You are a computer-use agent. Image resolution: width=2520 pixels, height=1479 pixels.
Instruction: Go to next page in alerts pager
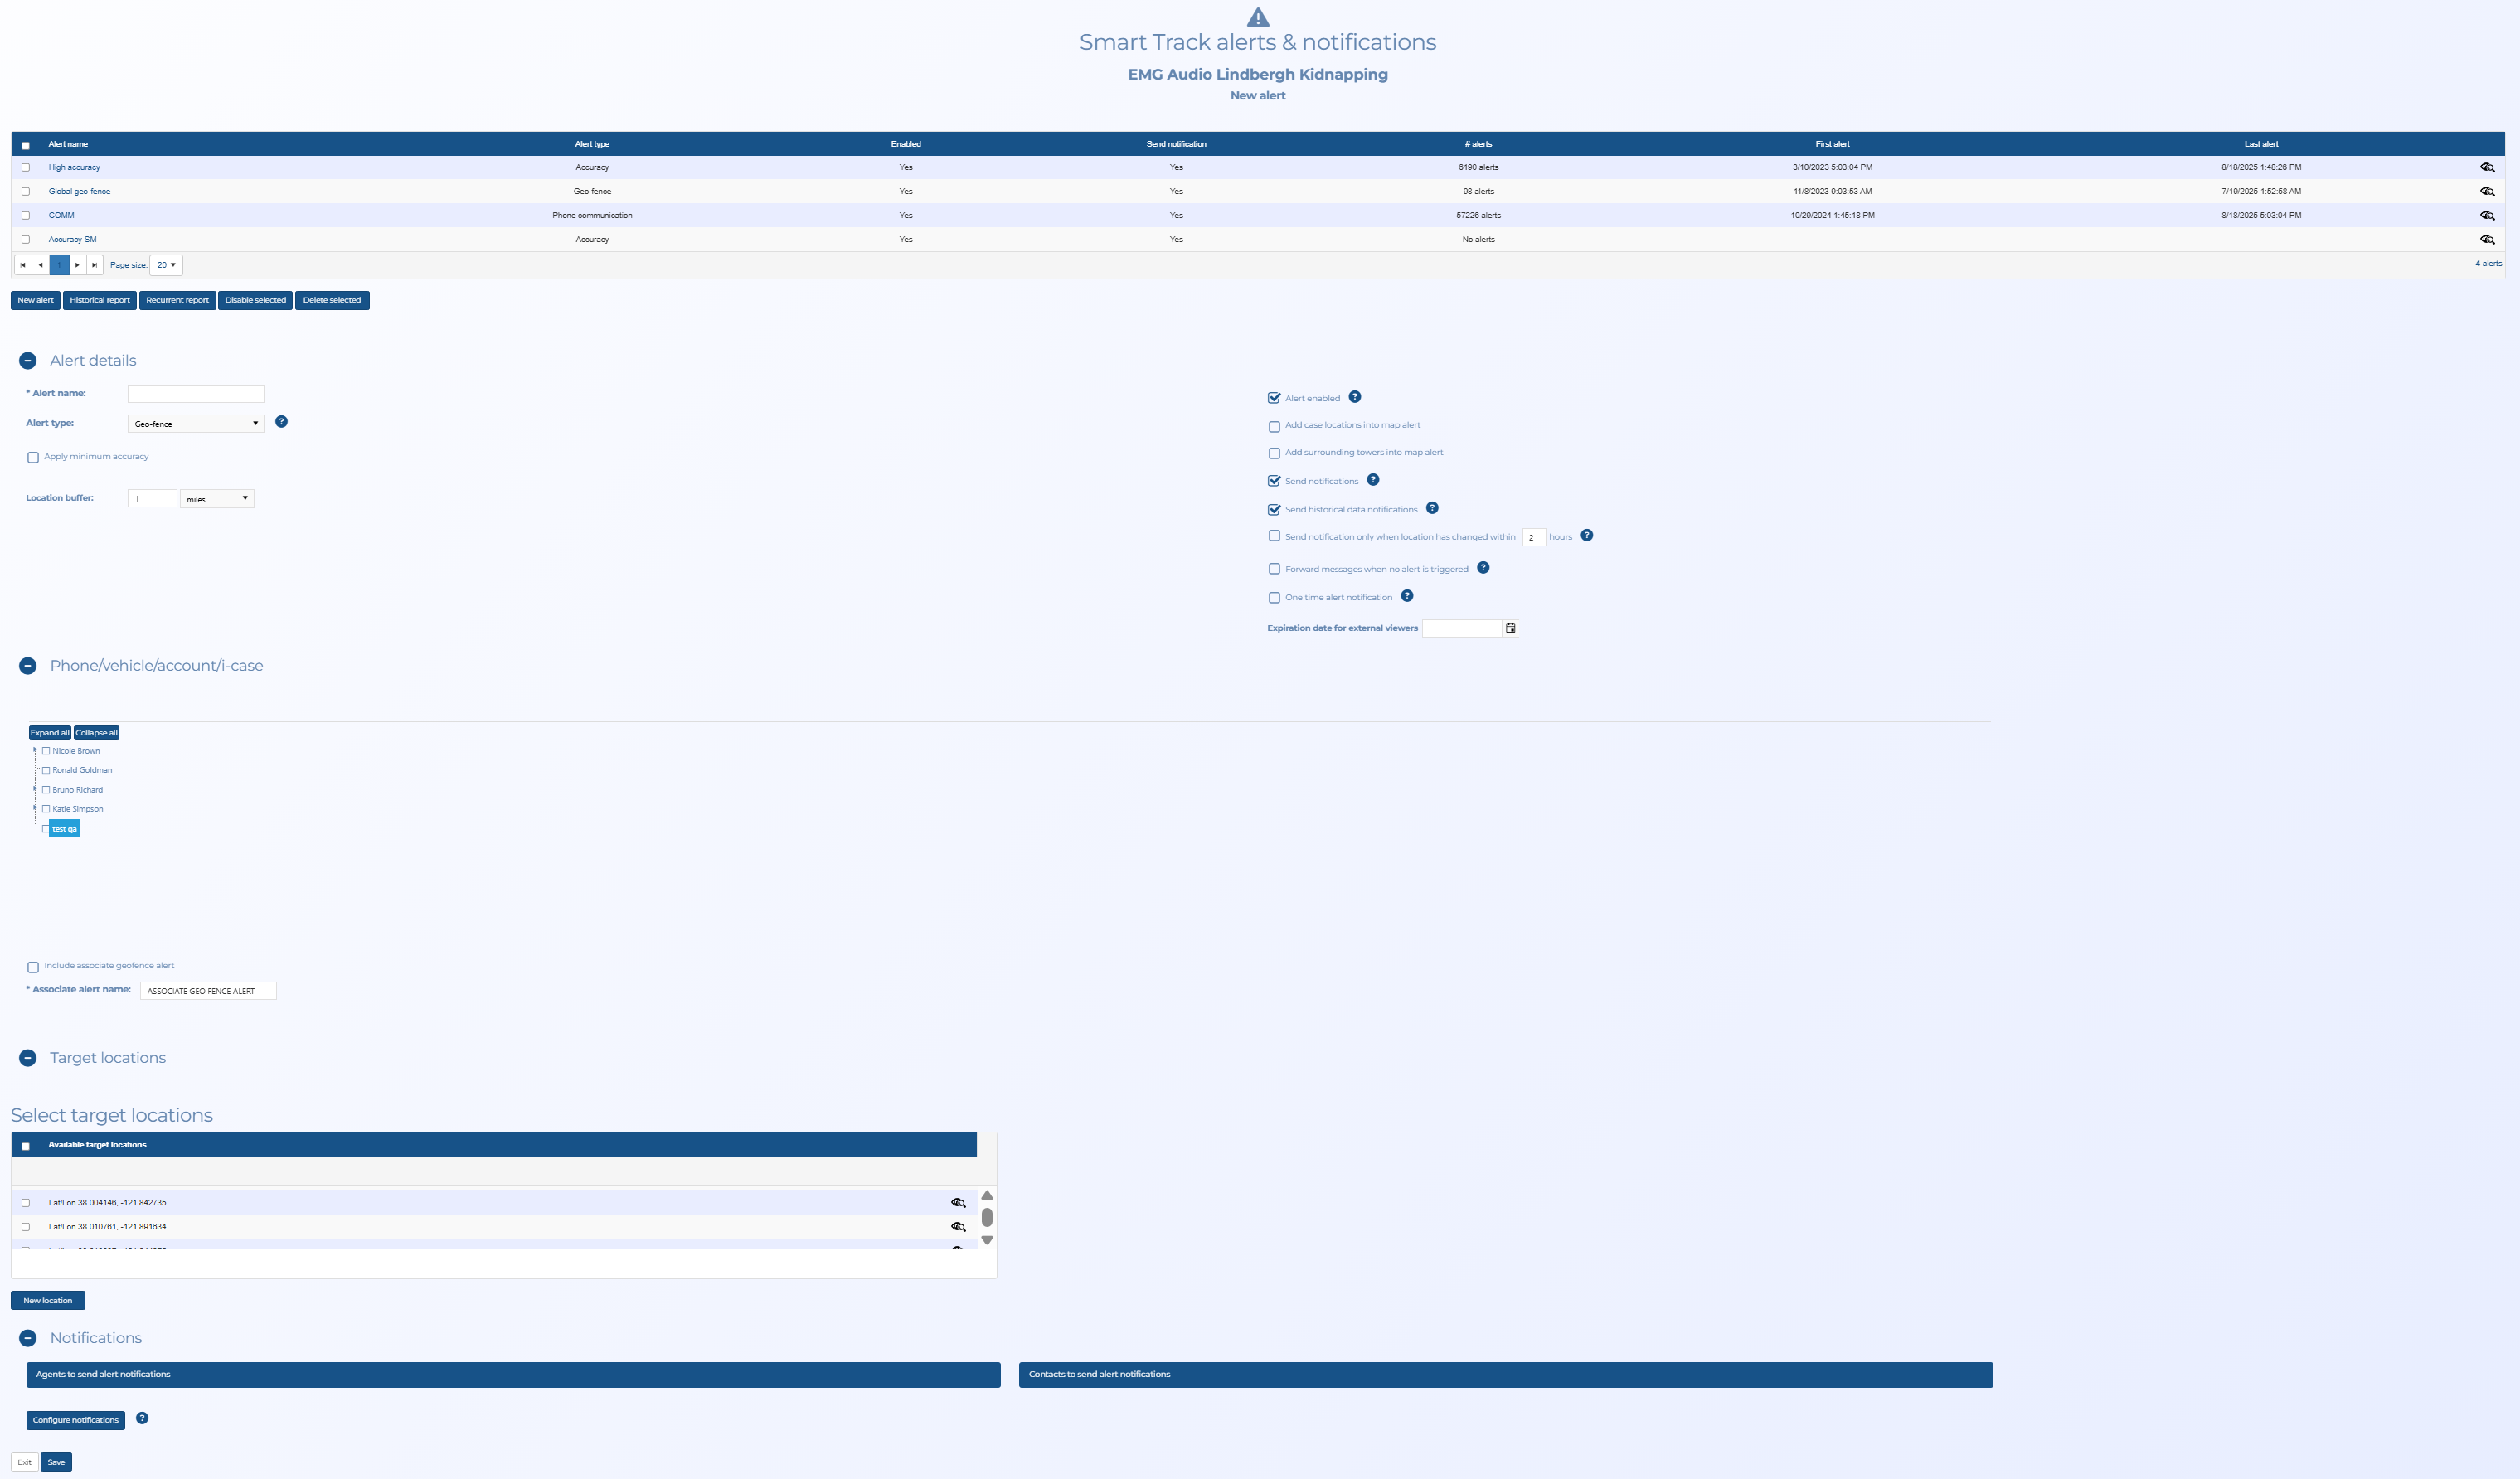click(x=77, y=265)
